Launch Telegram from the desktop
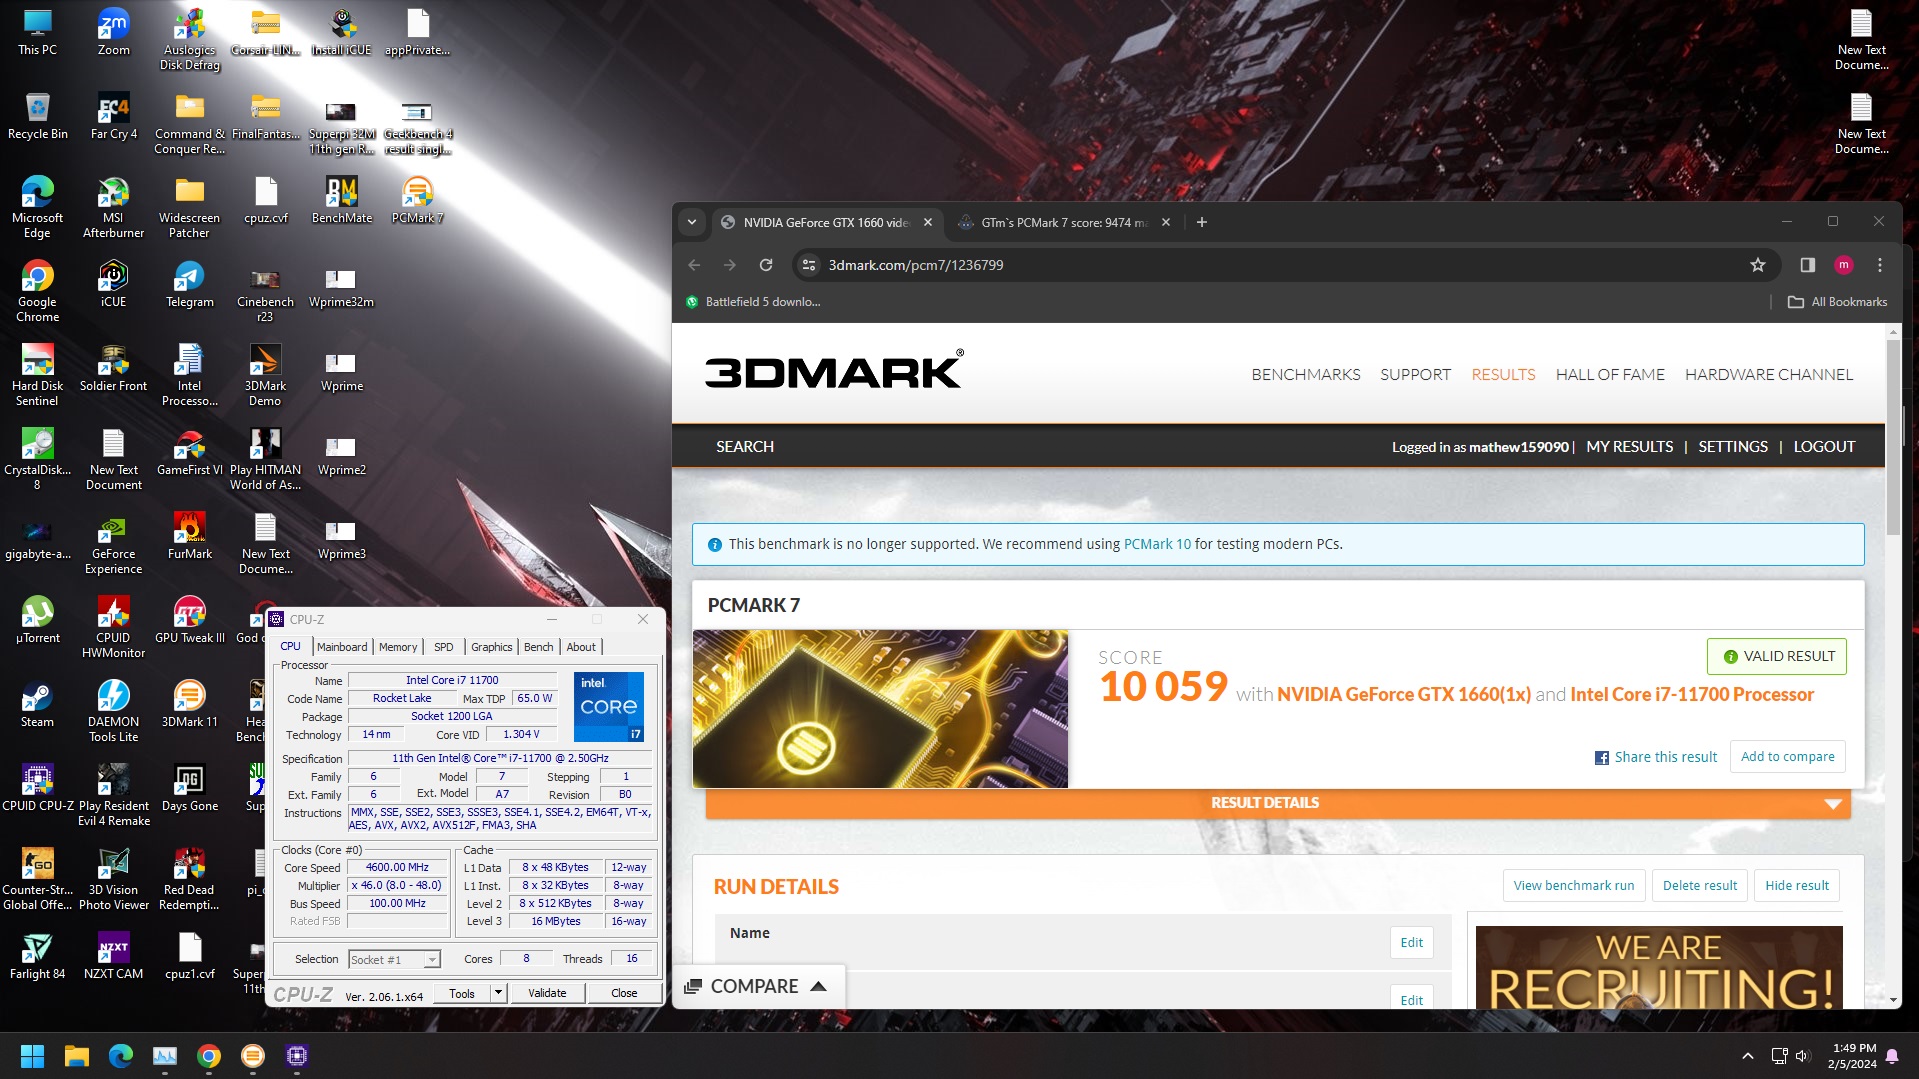The image size is (1919, 1079). 189,284
